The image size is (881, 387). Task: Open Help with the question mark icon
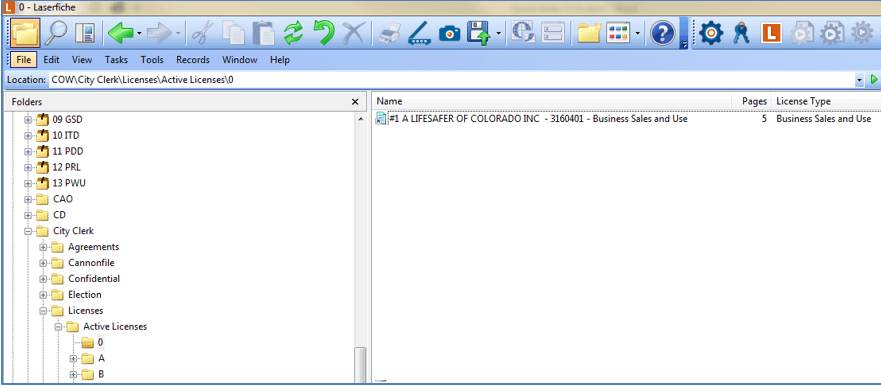coord(662,34)
